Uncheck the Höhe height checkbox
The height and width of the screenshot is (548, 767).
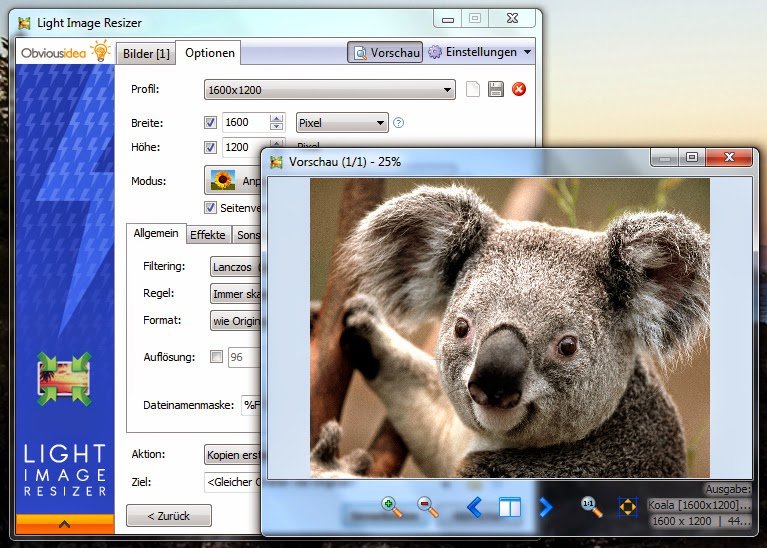(x=210, y=147)
